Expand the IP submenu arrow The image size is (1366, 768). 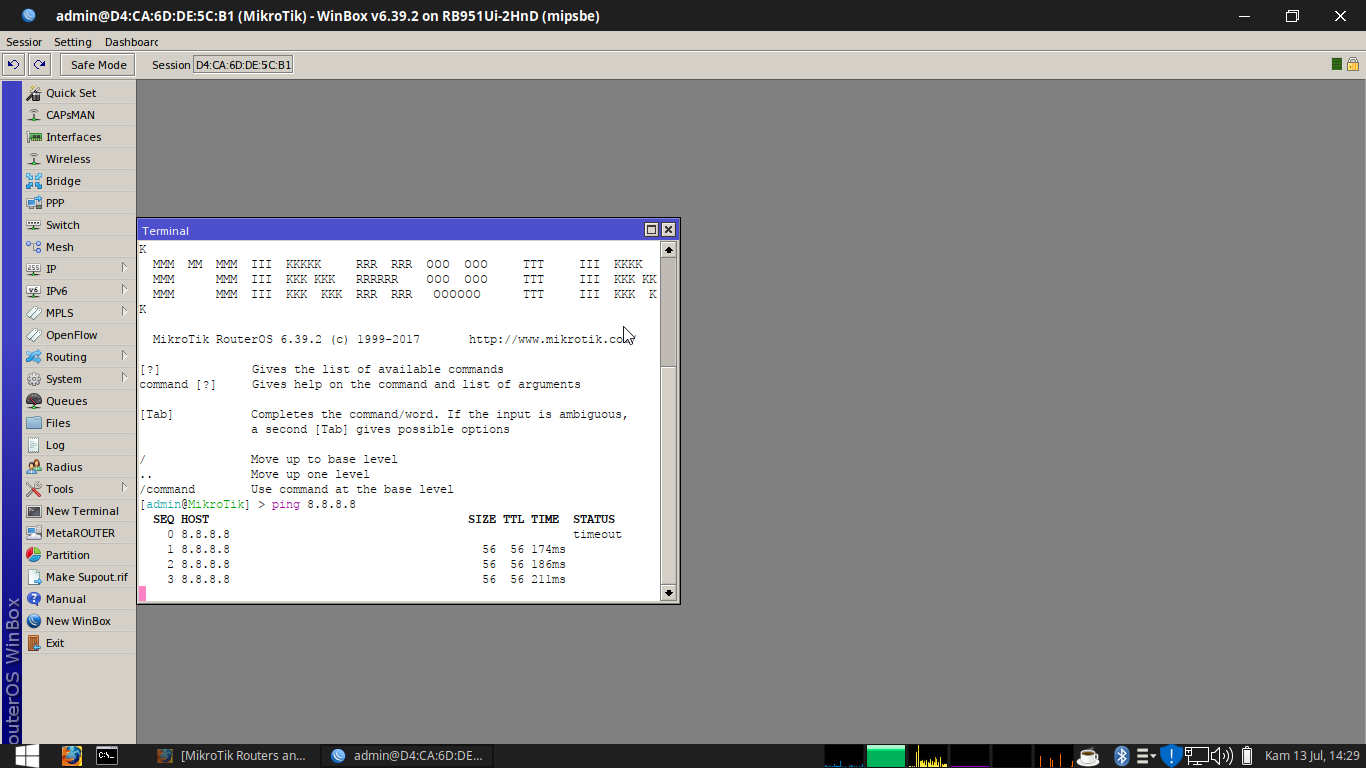125,268
